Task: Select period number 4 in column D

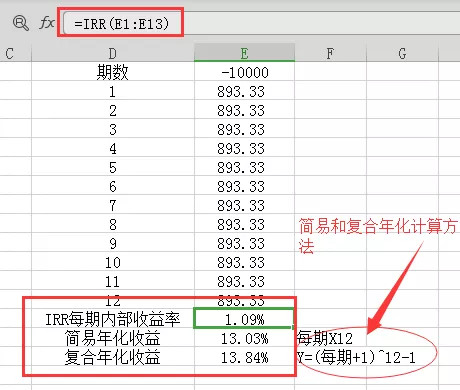Action: (113, 148)
